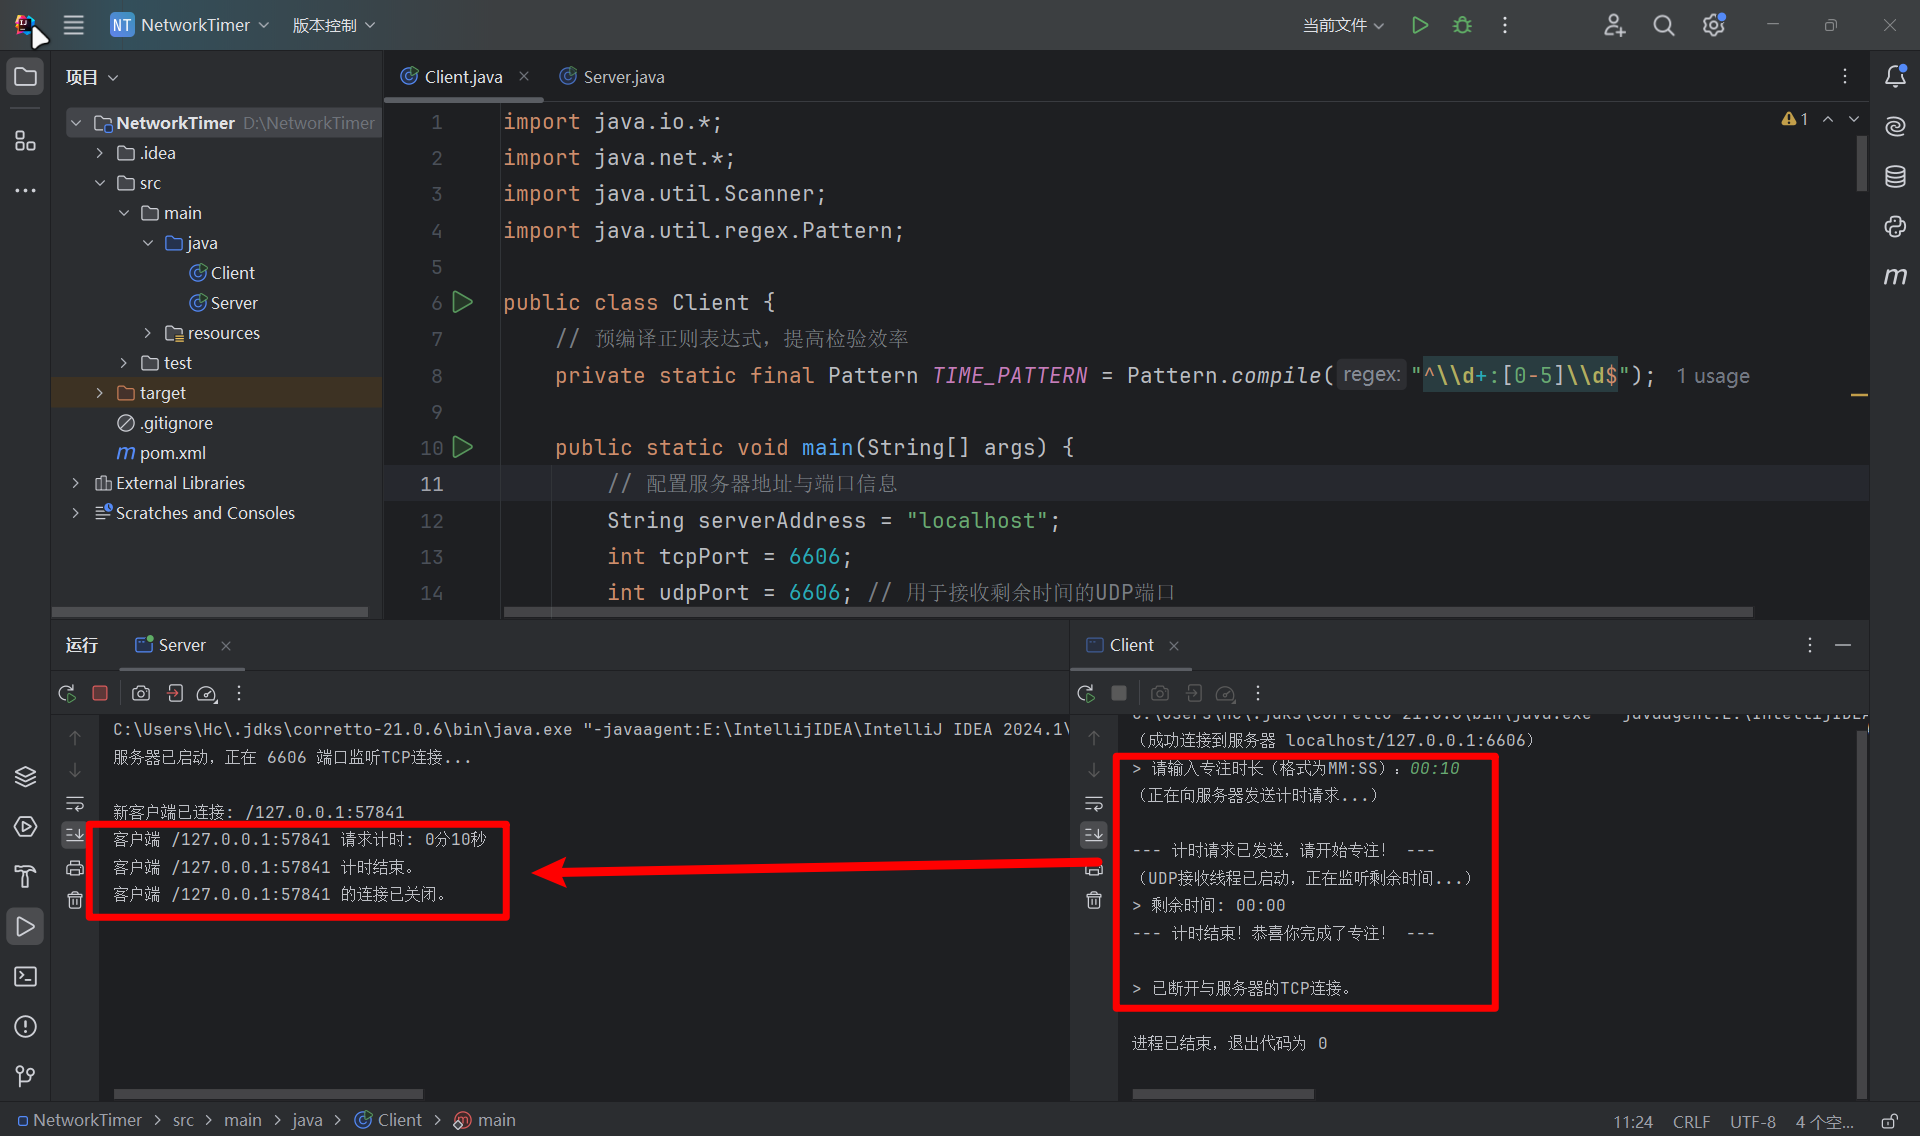This screenshot has width=1920, height=1136.
Task: Select the Client run tab
Action: coord(1130,645)
